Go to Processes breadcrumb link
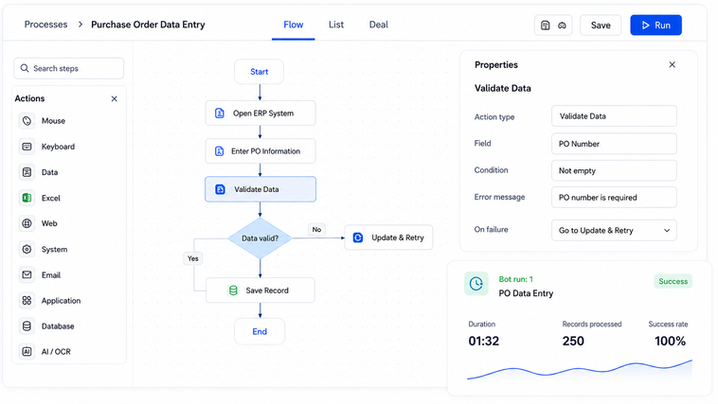This screenshot has height=404, width=718. coord(46,25)
